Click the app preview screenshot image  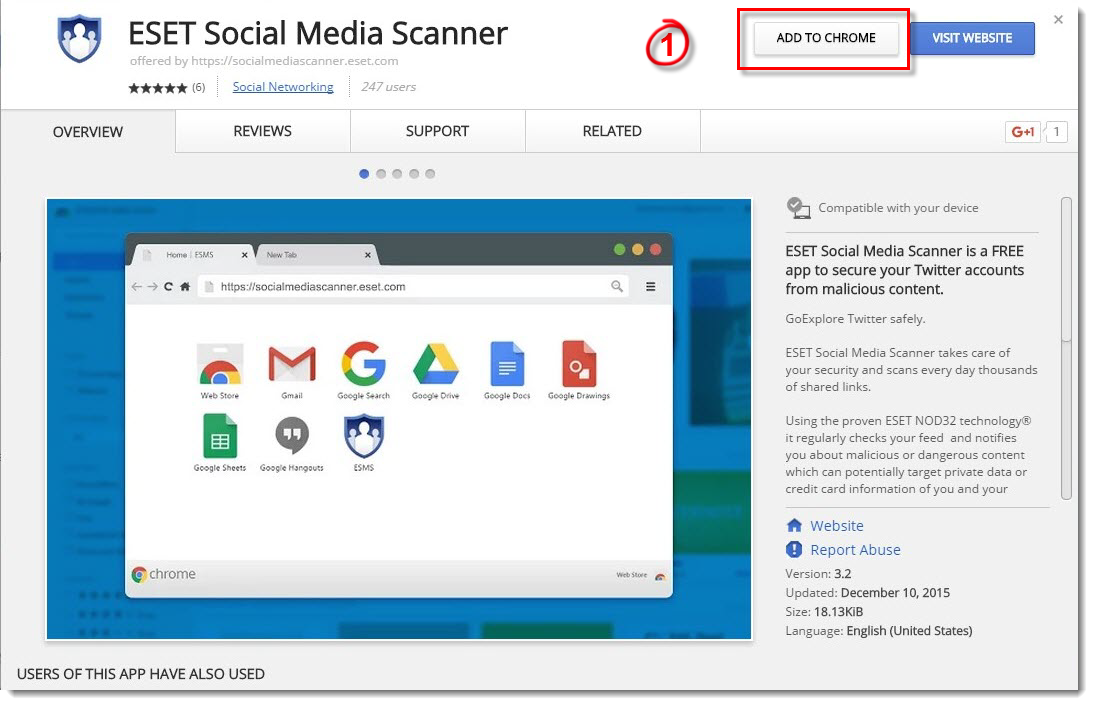coord(399,419)
